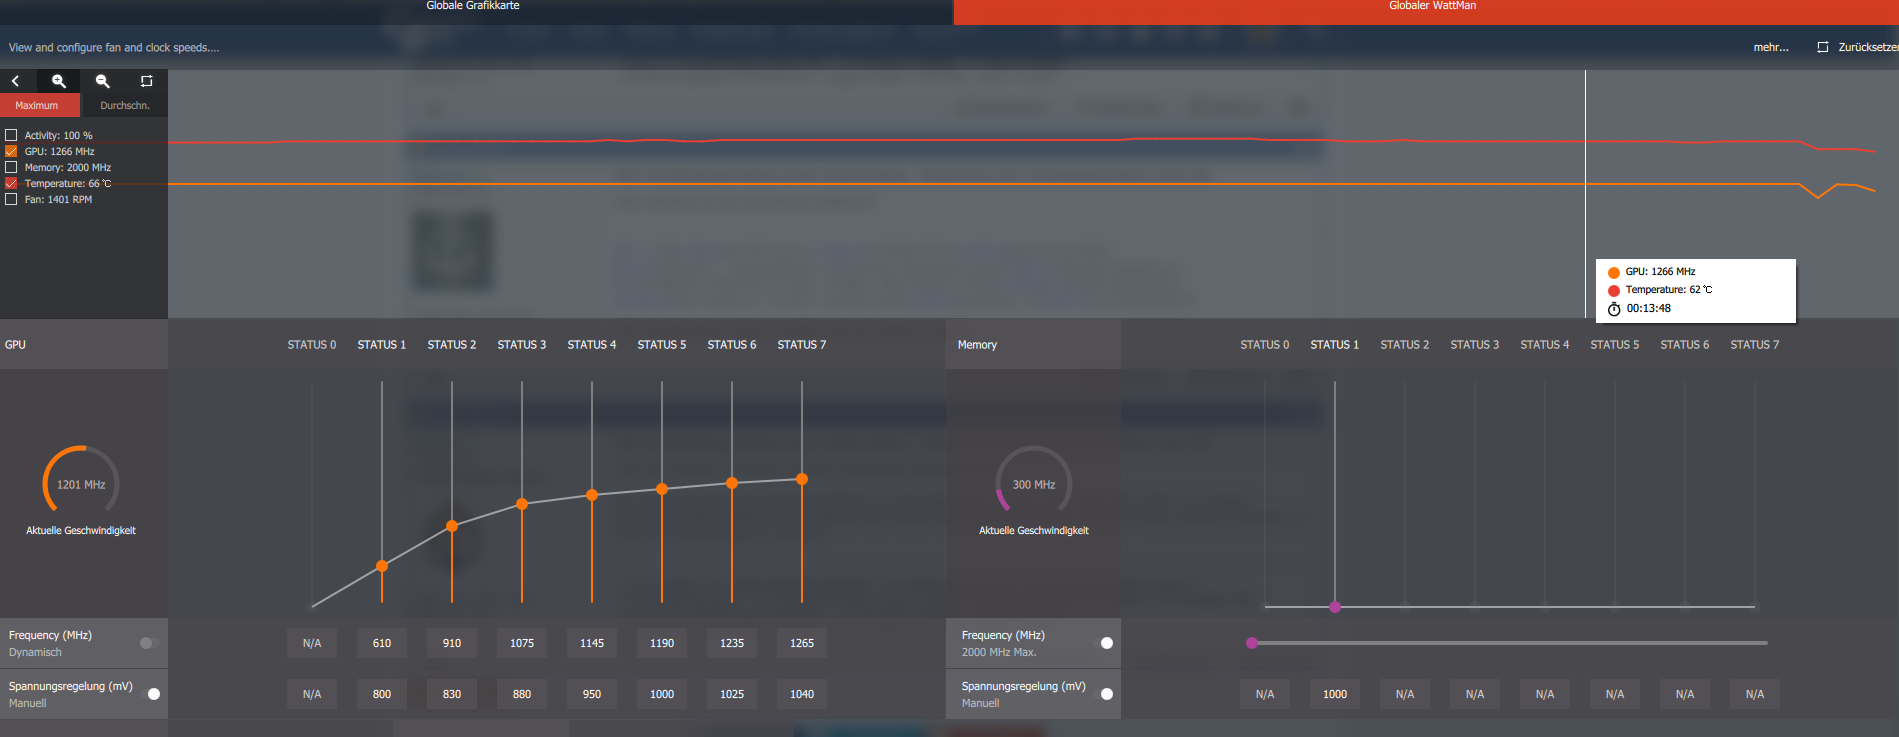Select GPU STATUS 0 column header

[x=312, y=345]
